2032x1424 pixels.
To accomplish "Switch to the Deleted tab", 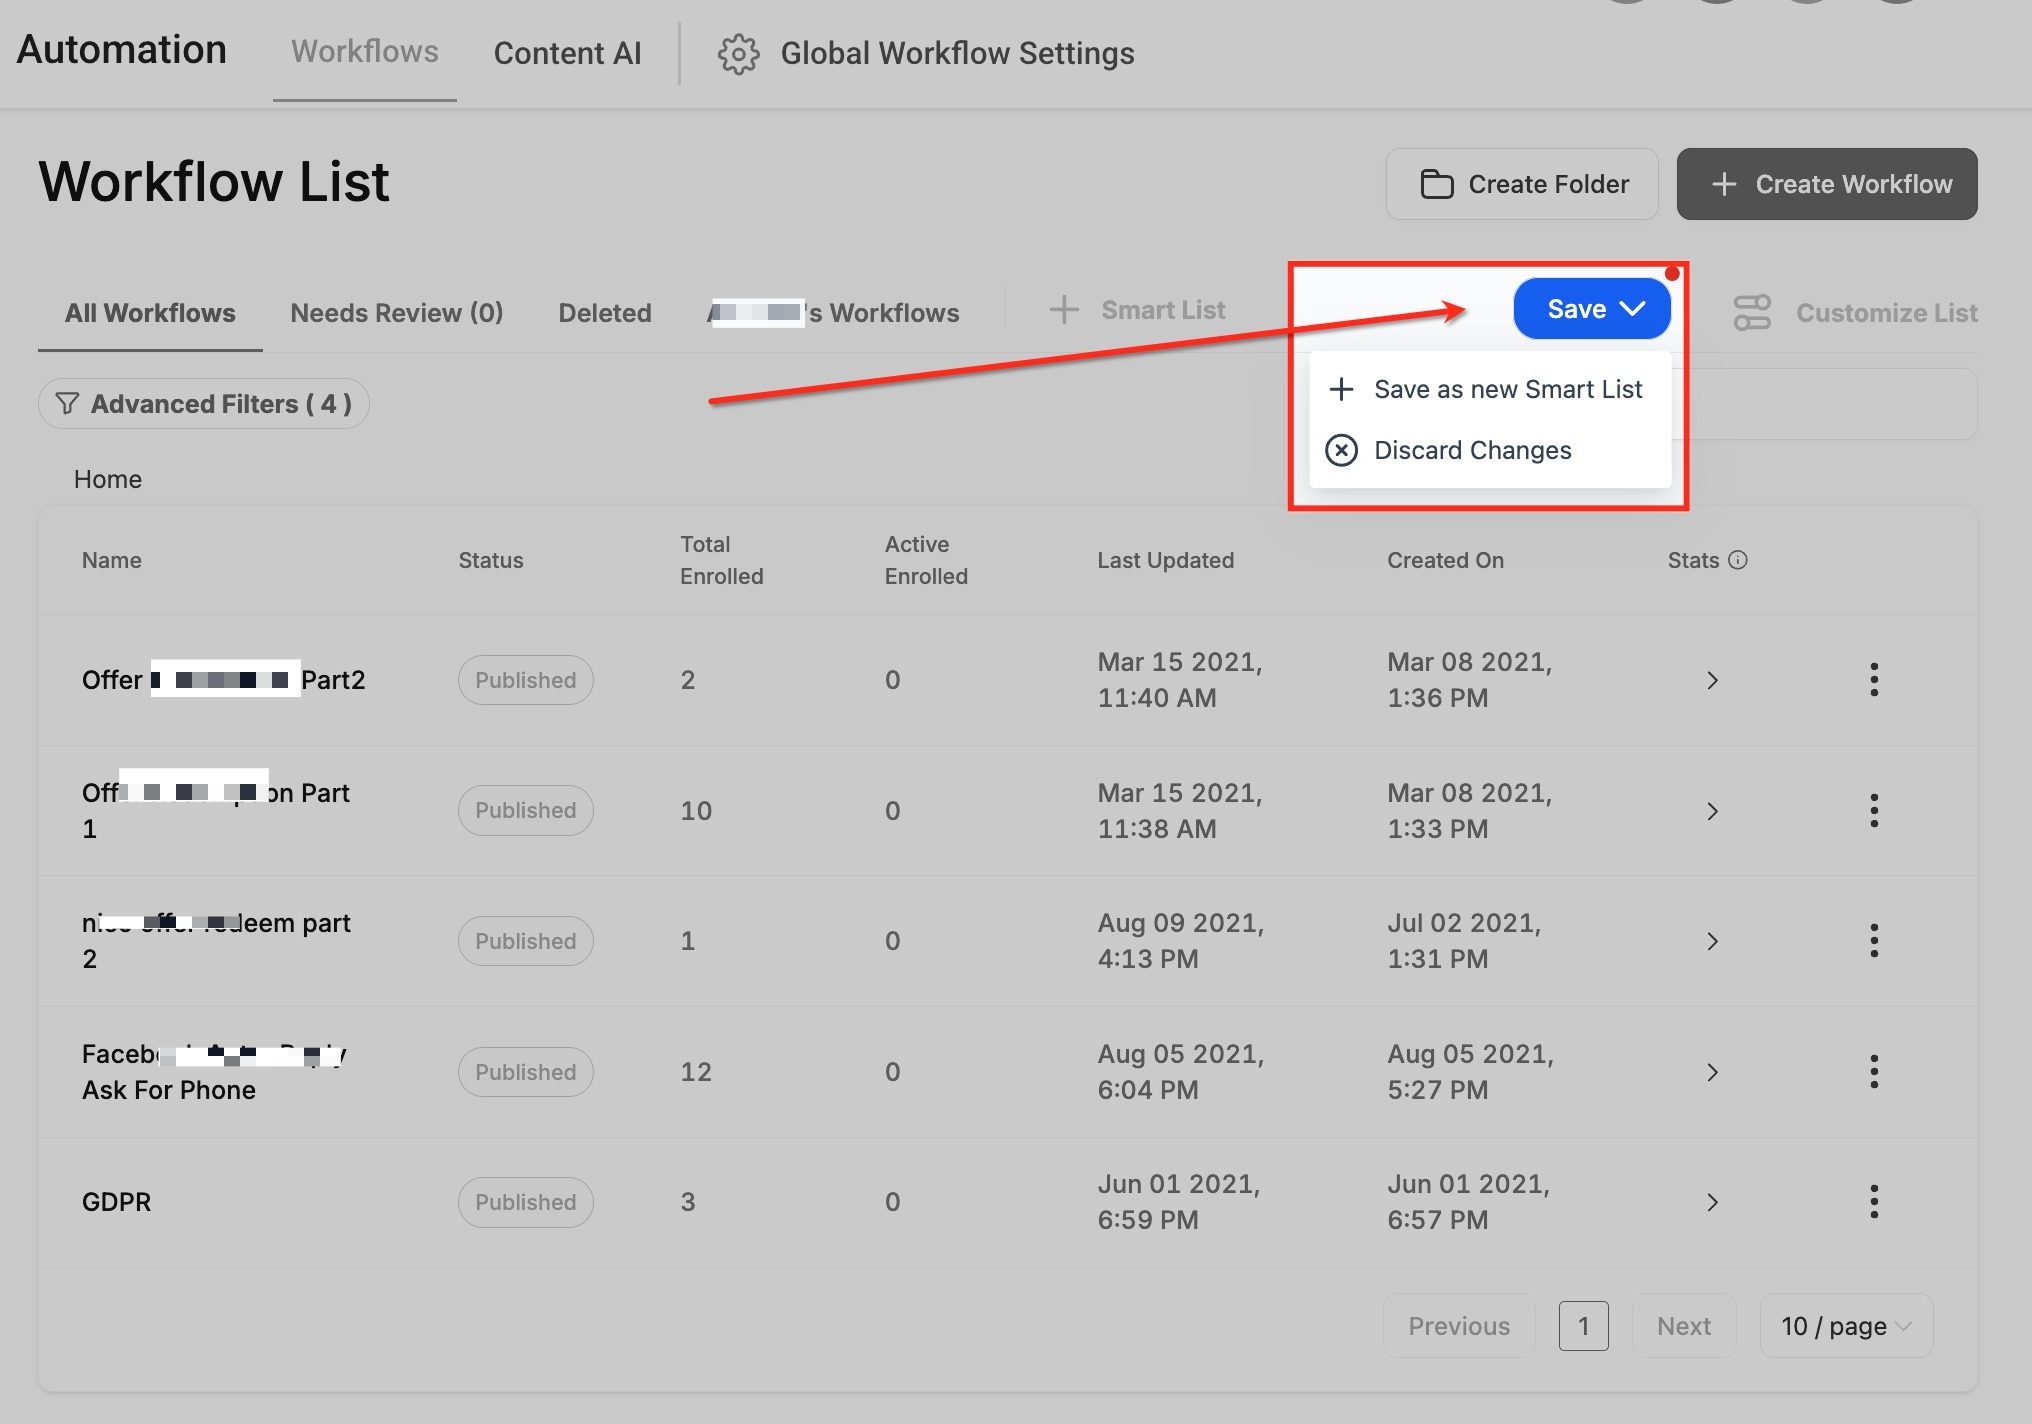I will click(604, 313).
